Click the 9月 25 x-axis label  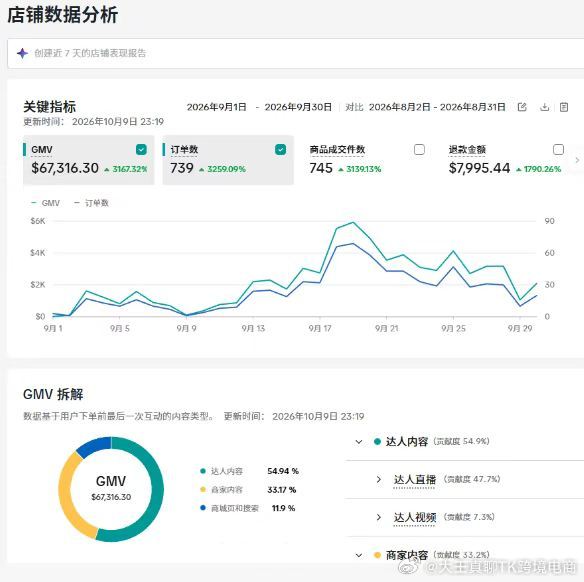click(x=453, y=328)
